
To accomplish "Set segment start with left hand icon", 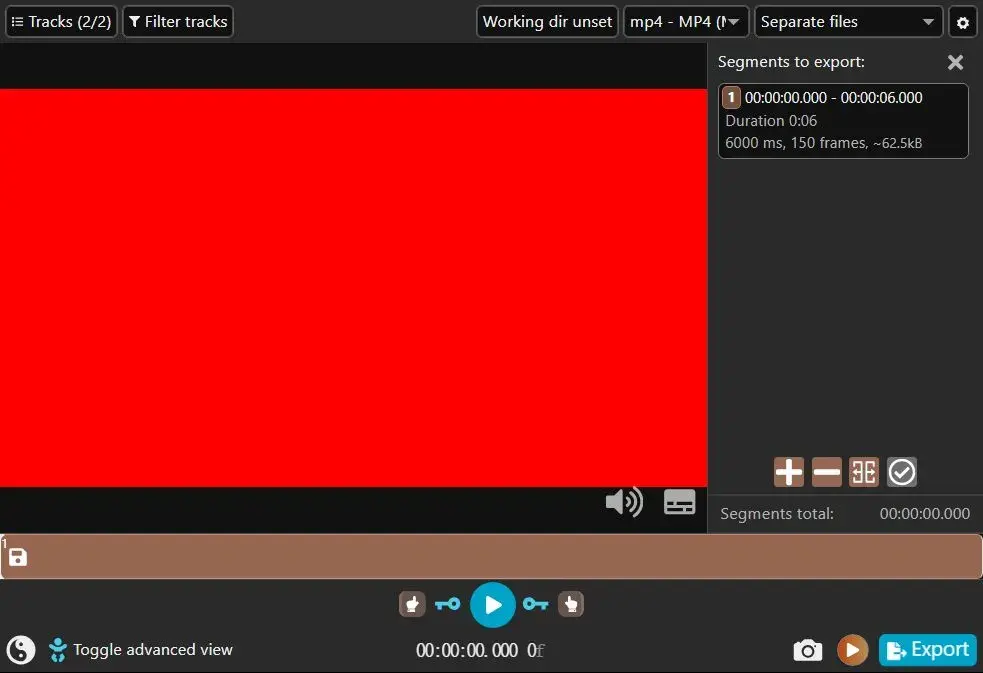I will point(412,604).
